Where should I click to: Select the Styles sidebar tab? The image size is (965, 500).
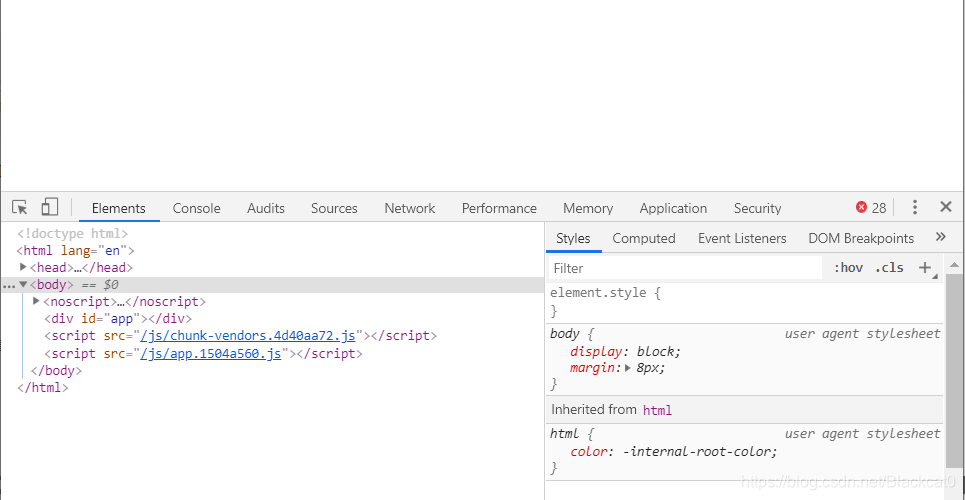tap(573, 238)
